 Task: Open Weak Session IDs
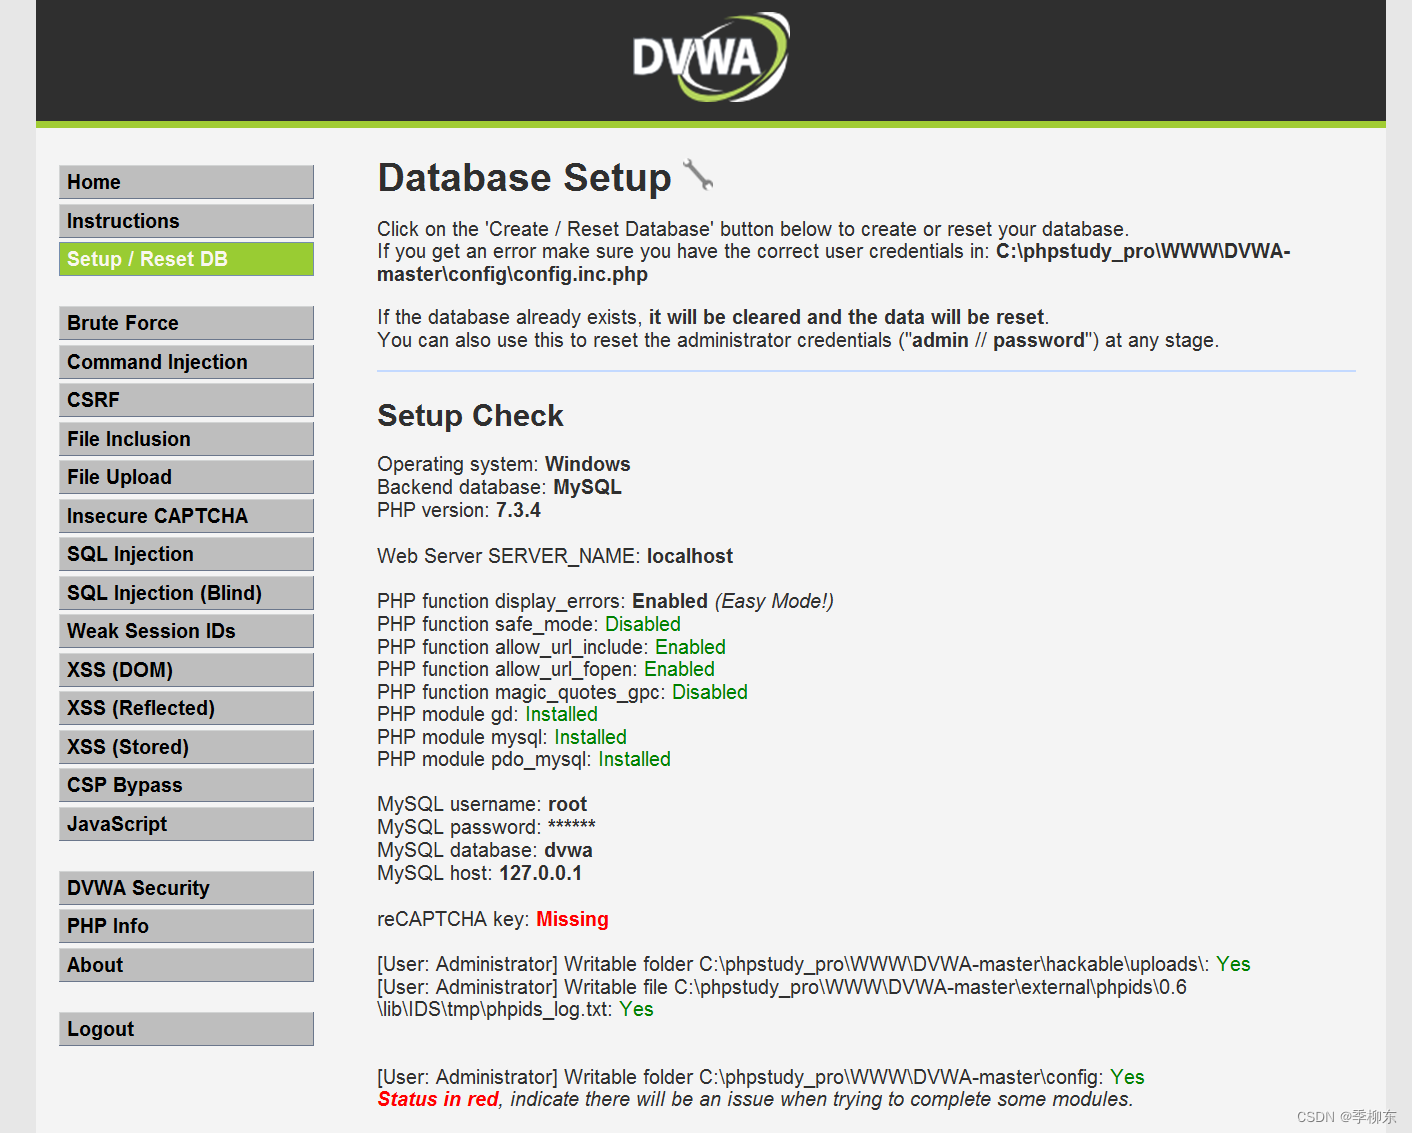pyautogui.click(x=186, y=631)
